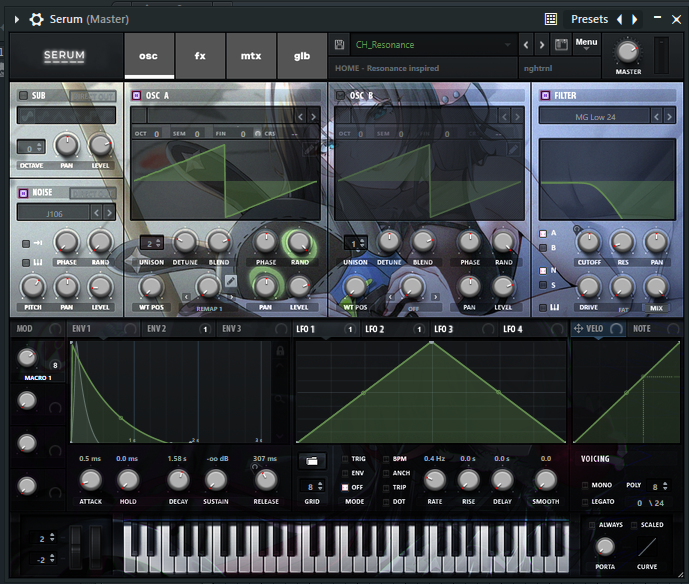Open the preset name dropdown CH_Resonance
Screen dimensions: 689x584
[433, 45]
